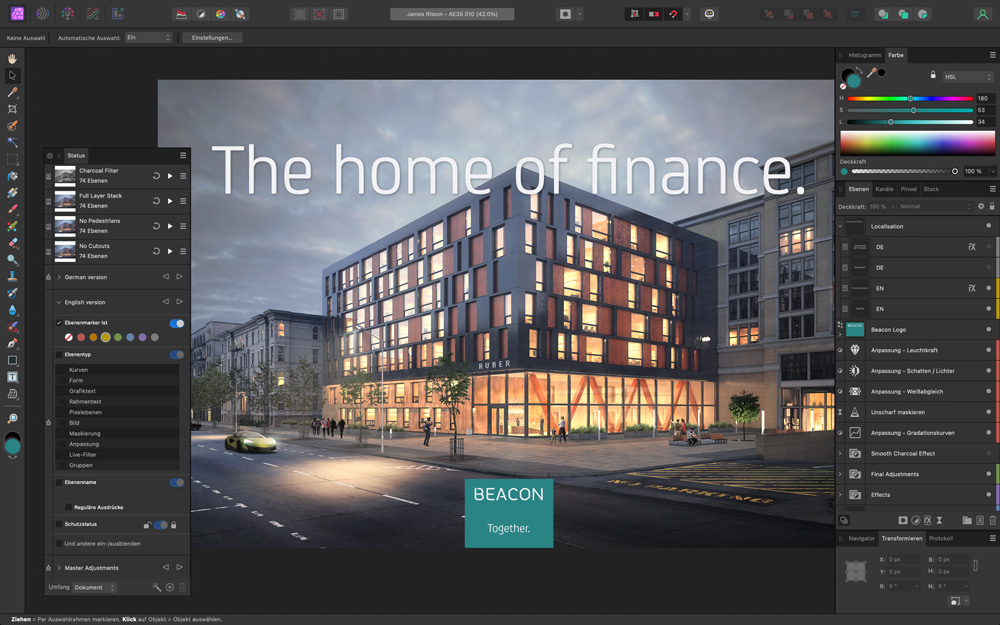The image size is (1000, 625).
Task: Click the Deselect icon with red X
Action: 320,14
